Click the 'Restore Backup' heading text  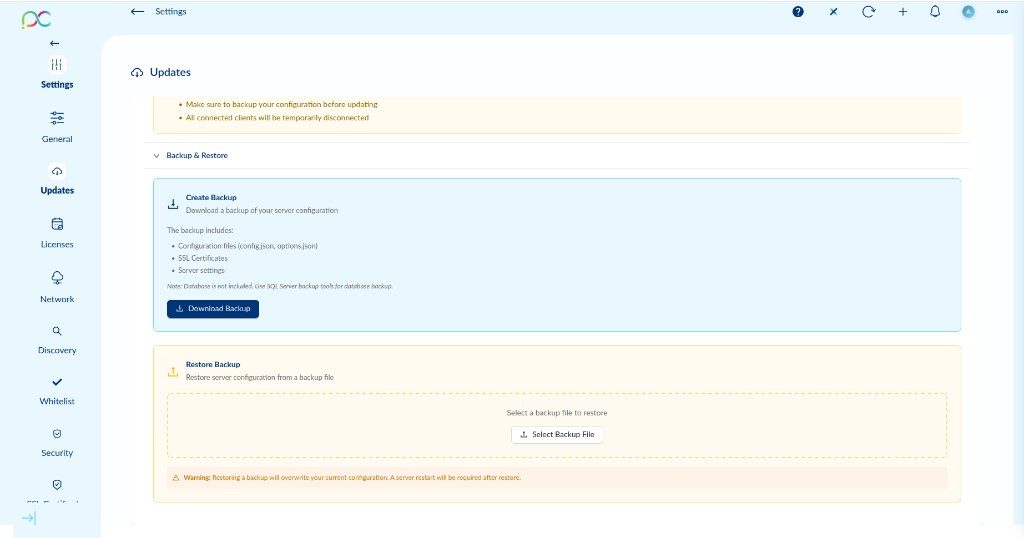pyautogui.click(x=213, y=364)
